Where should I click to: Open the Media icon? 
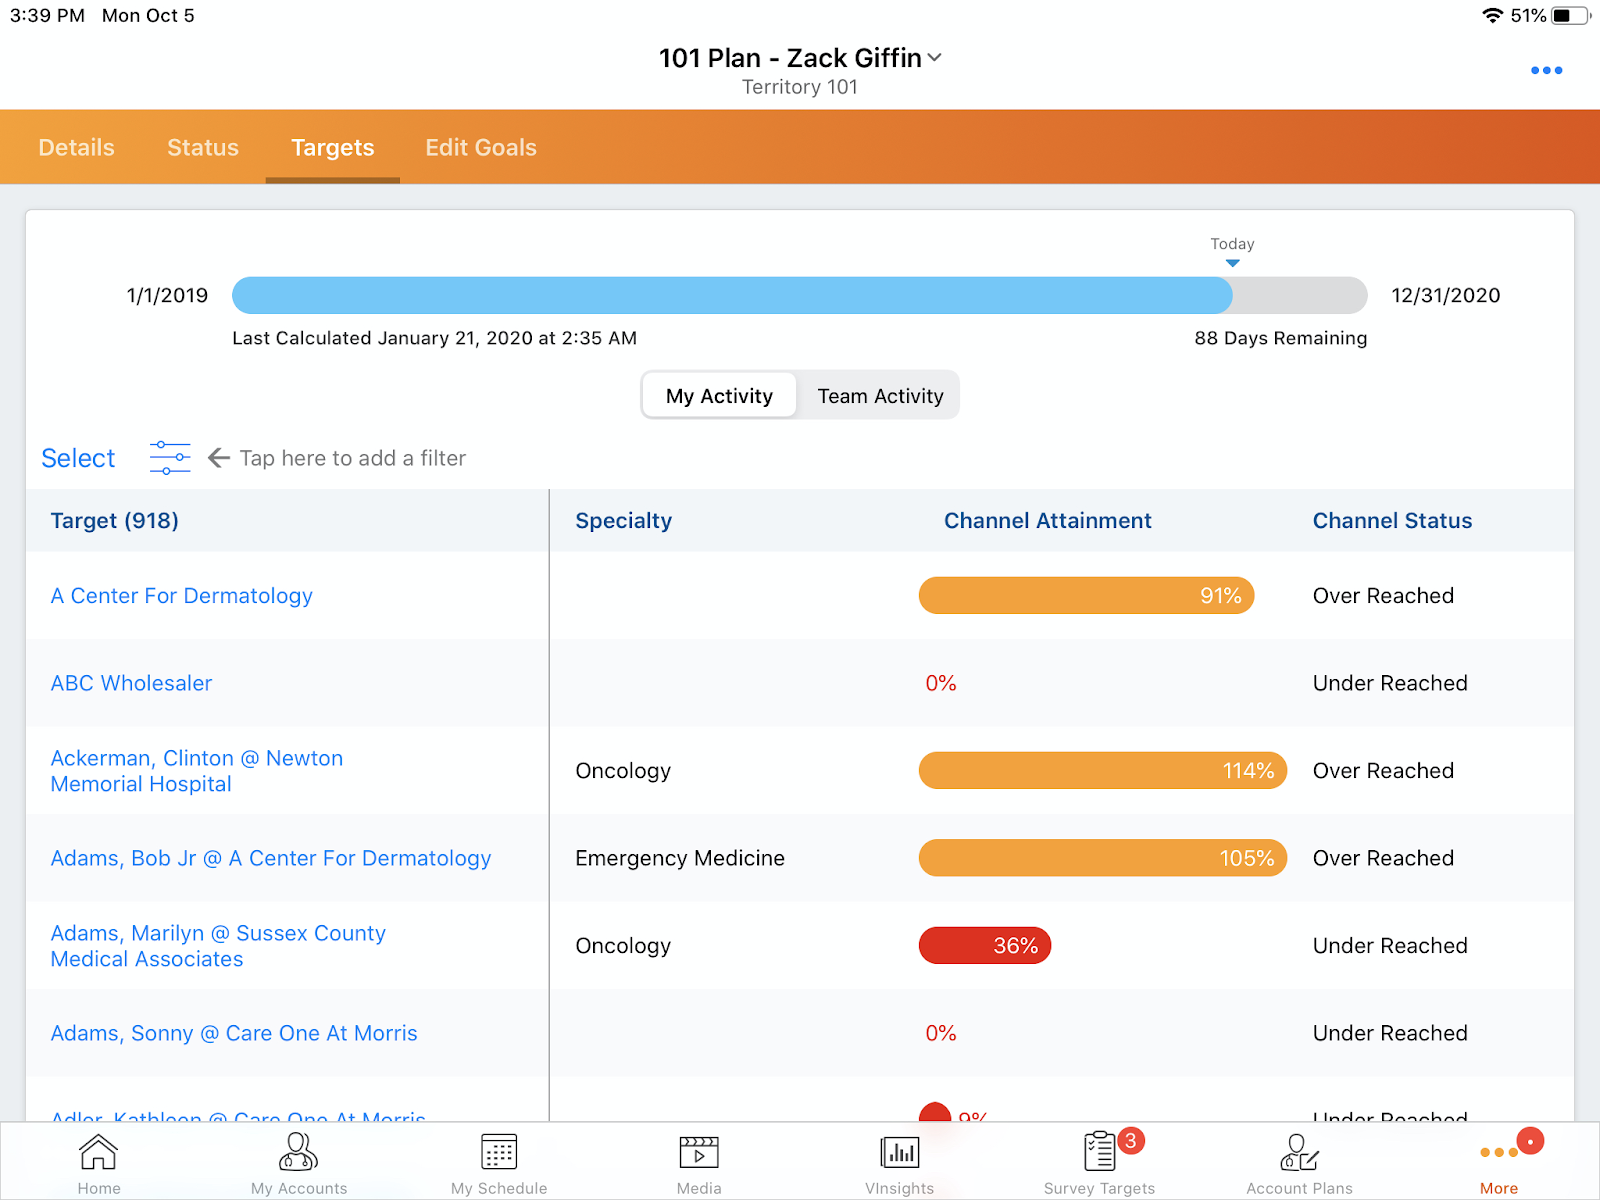click(x=699, y=1162)
